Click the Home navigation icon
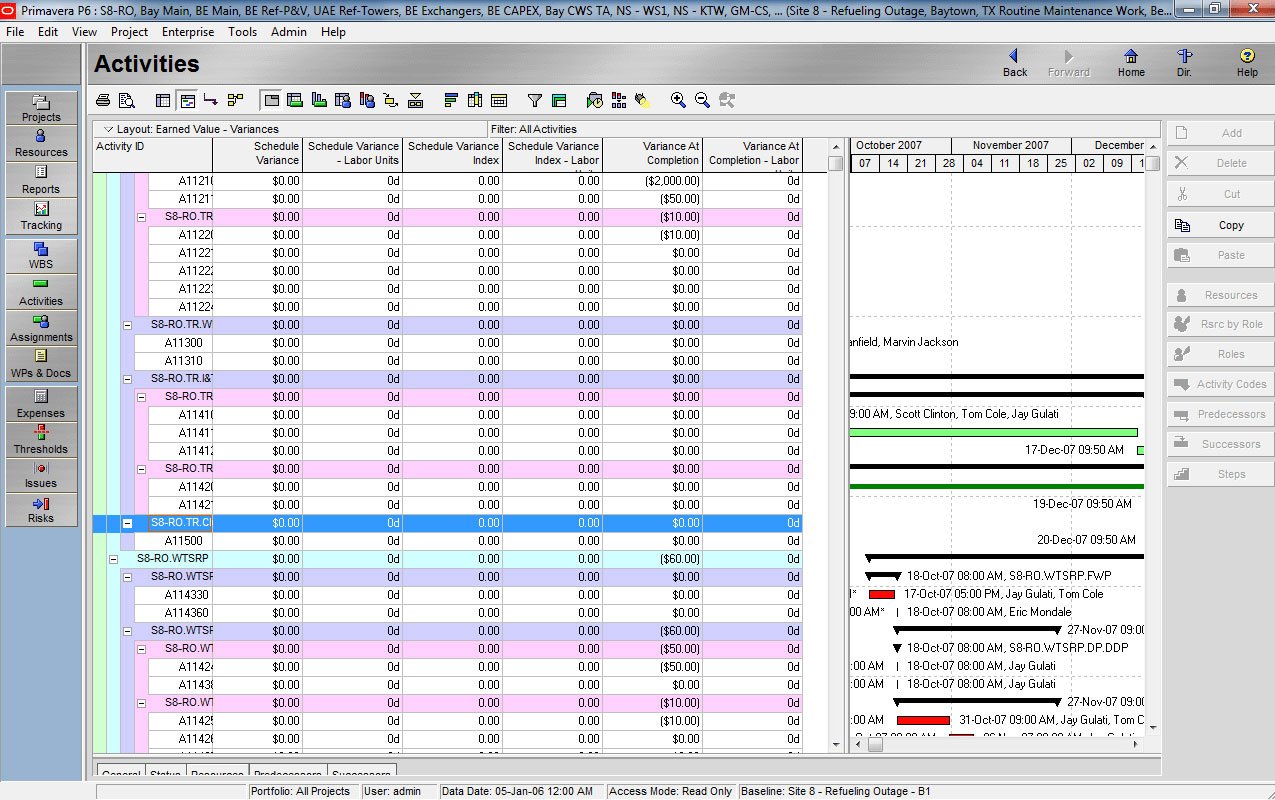Screen dimensions: 1275x800 [1131, 63]
